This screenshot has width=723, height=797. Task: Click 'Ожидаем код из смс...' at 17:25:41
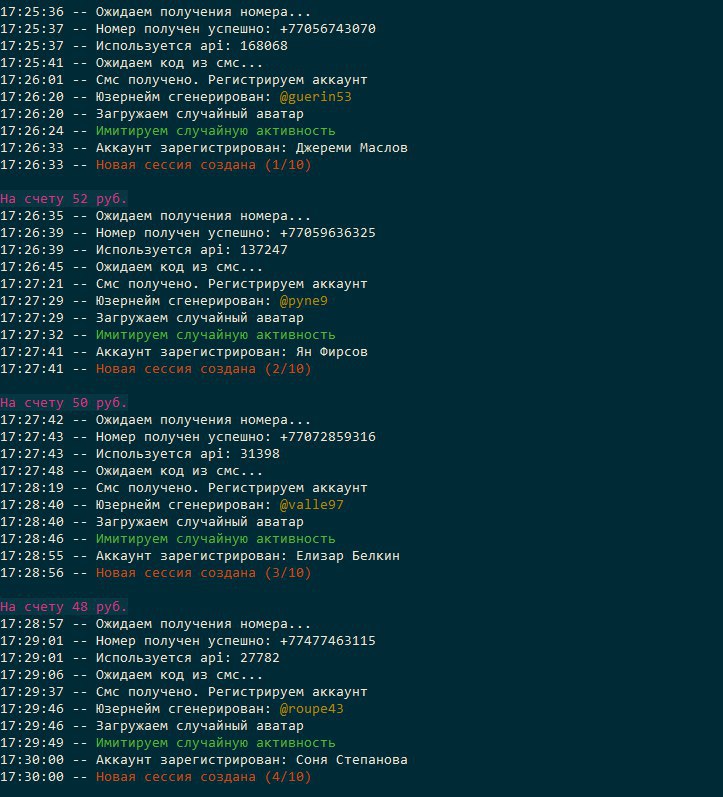[179, 63]
